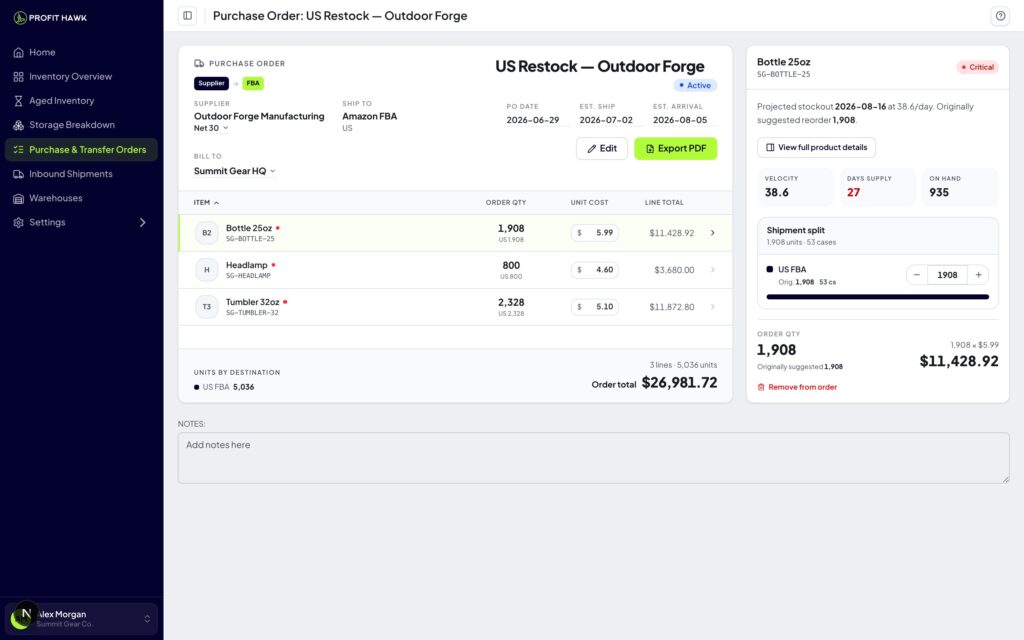Select Purchase & Transfer Orders menu item
1024x640 pixels.
tap(81, 150)
